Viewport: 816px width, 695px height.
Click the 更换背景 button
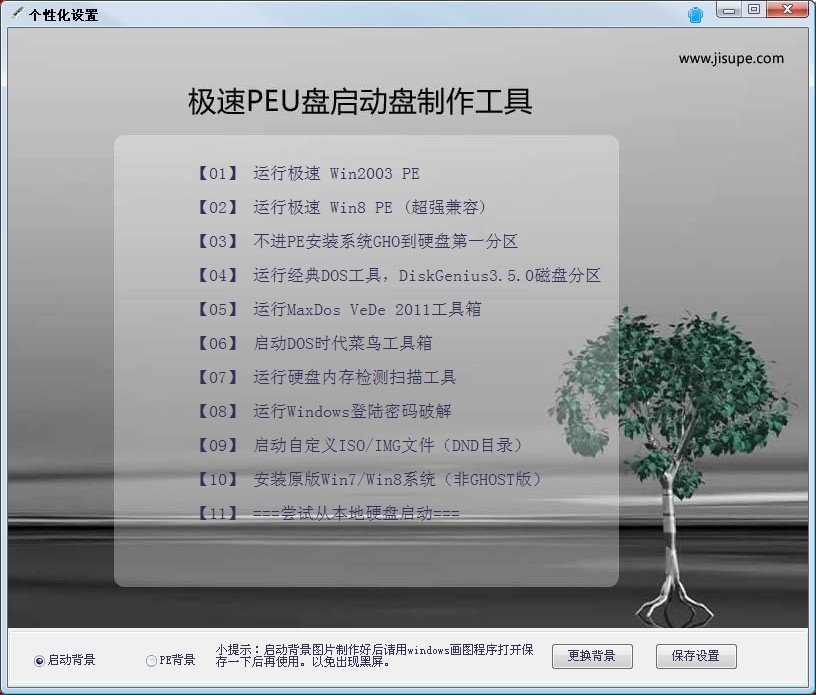click(x=592, y=656)
